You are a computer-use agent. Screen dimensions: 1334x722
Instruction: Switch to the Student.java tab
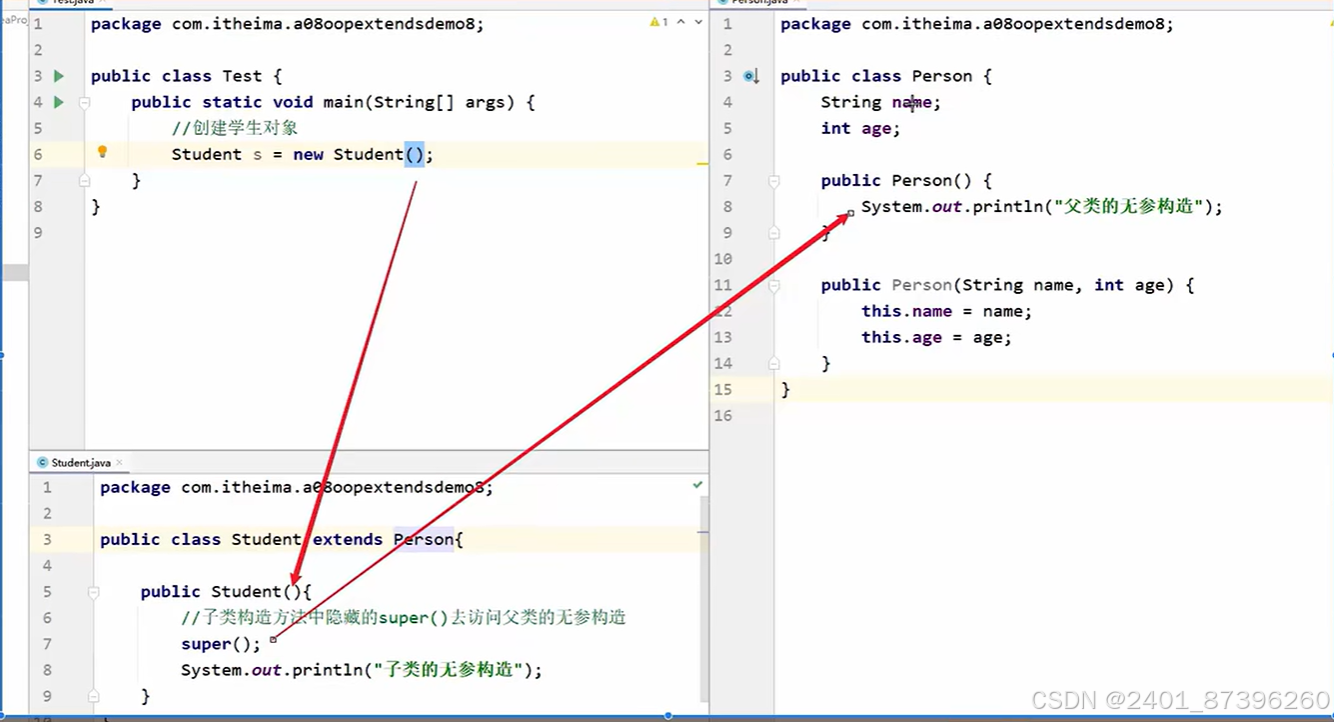tap(81, 463)
